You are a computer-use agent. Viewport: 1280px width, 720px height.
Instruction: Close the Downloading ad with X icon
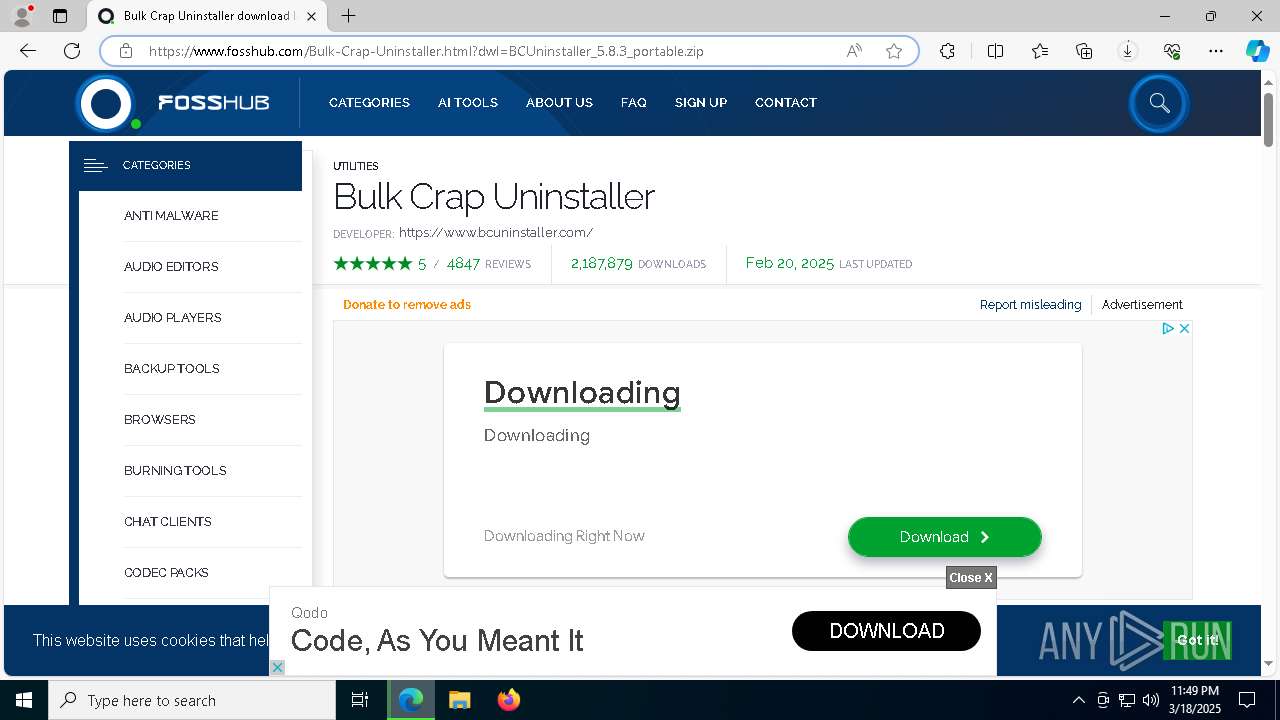[x=1184, y=328]
